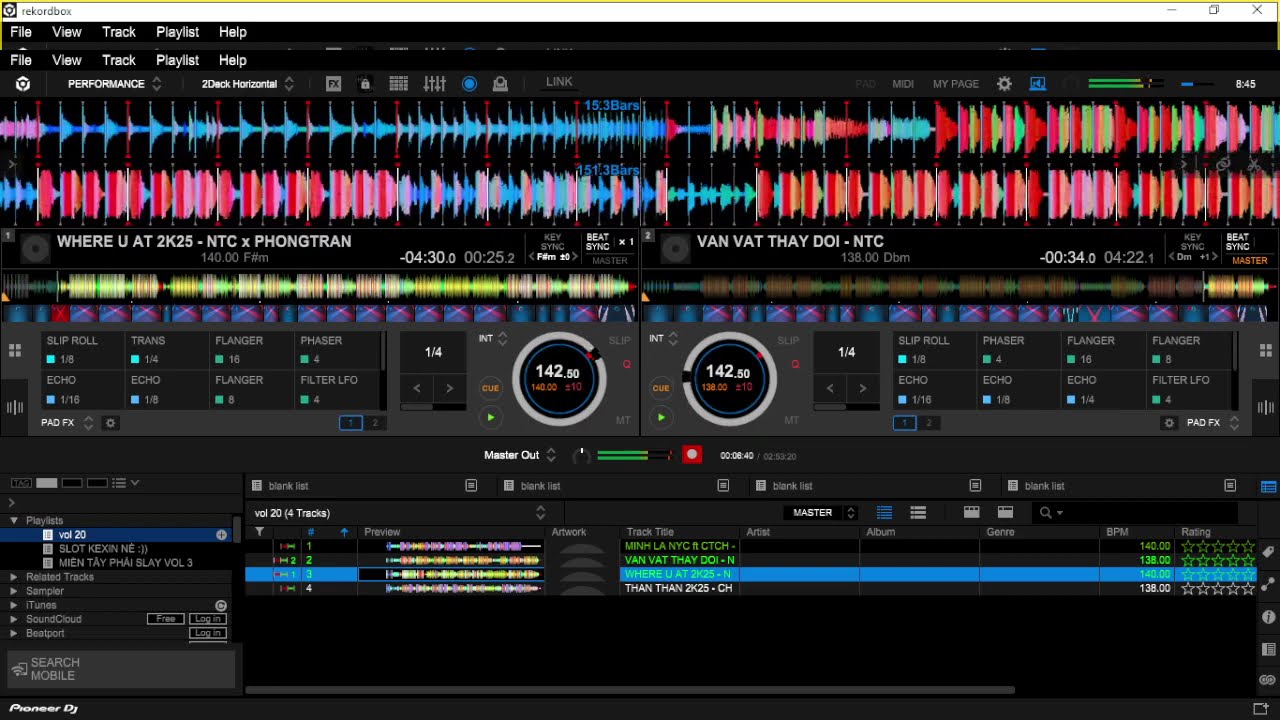1280x720 pixels.
Task: Show the recording panel via blue circle icon
Action: (469, 84)
